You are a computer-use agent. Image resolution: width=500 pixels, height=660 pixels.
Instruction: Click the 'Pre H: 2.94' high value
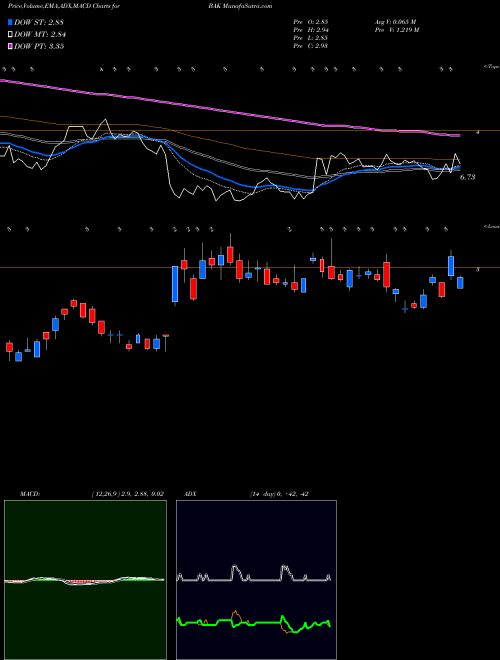click(311, 30)
